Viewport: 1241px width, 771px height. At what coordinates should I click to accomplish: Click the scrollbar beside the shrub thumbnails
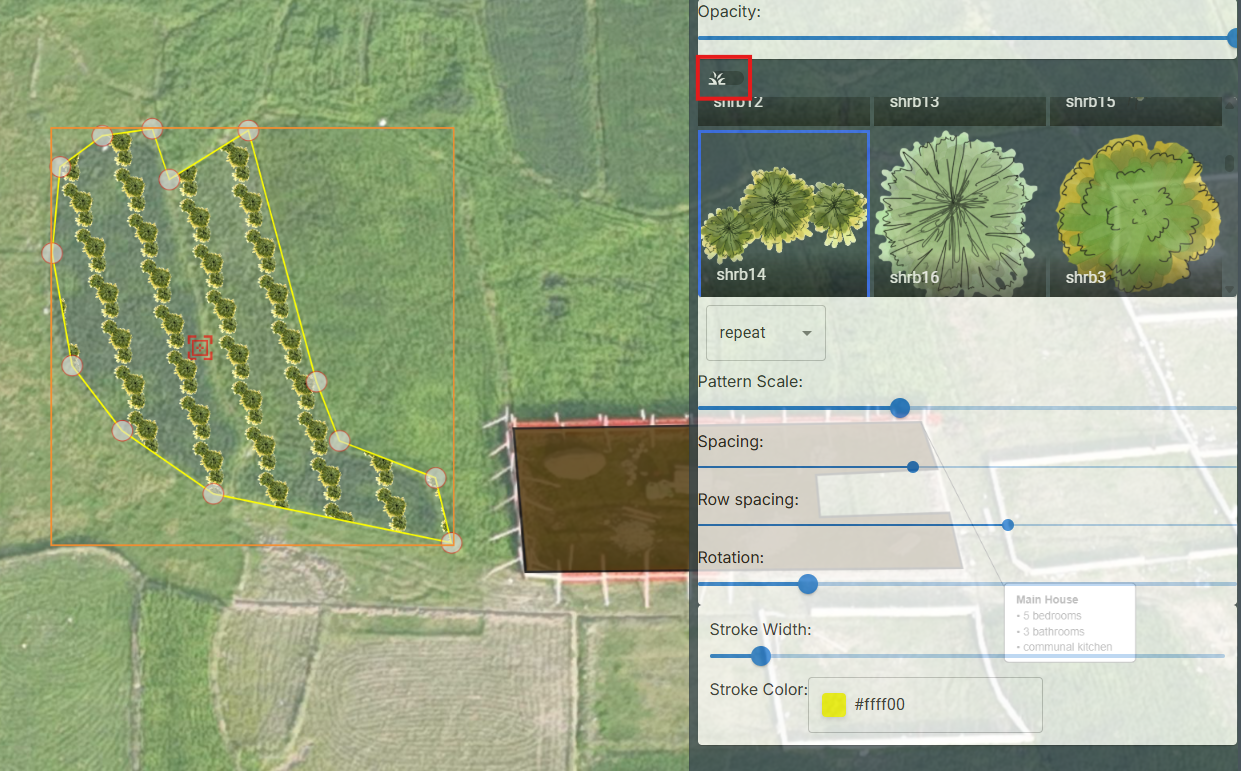(1230, 160)
